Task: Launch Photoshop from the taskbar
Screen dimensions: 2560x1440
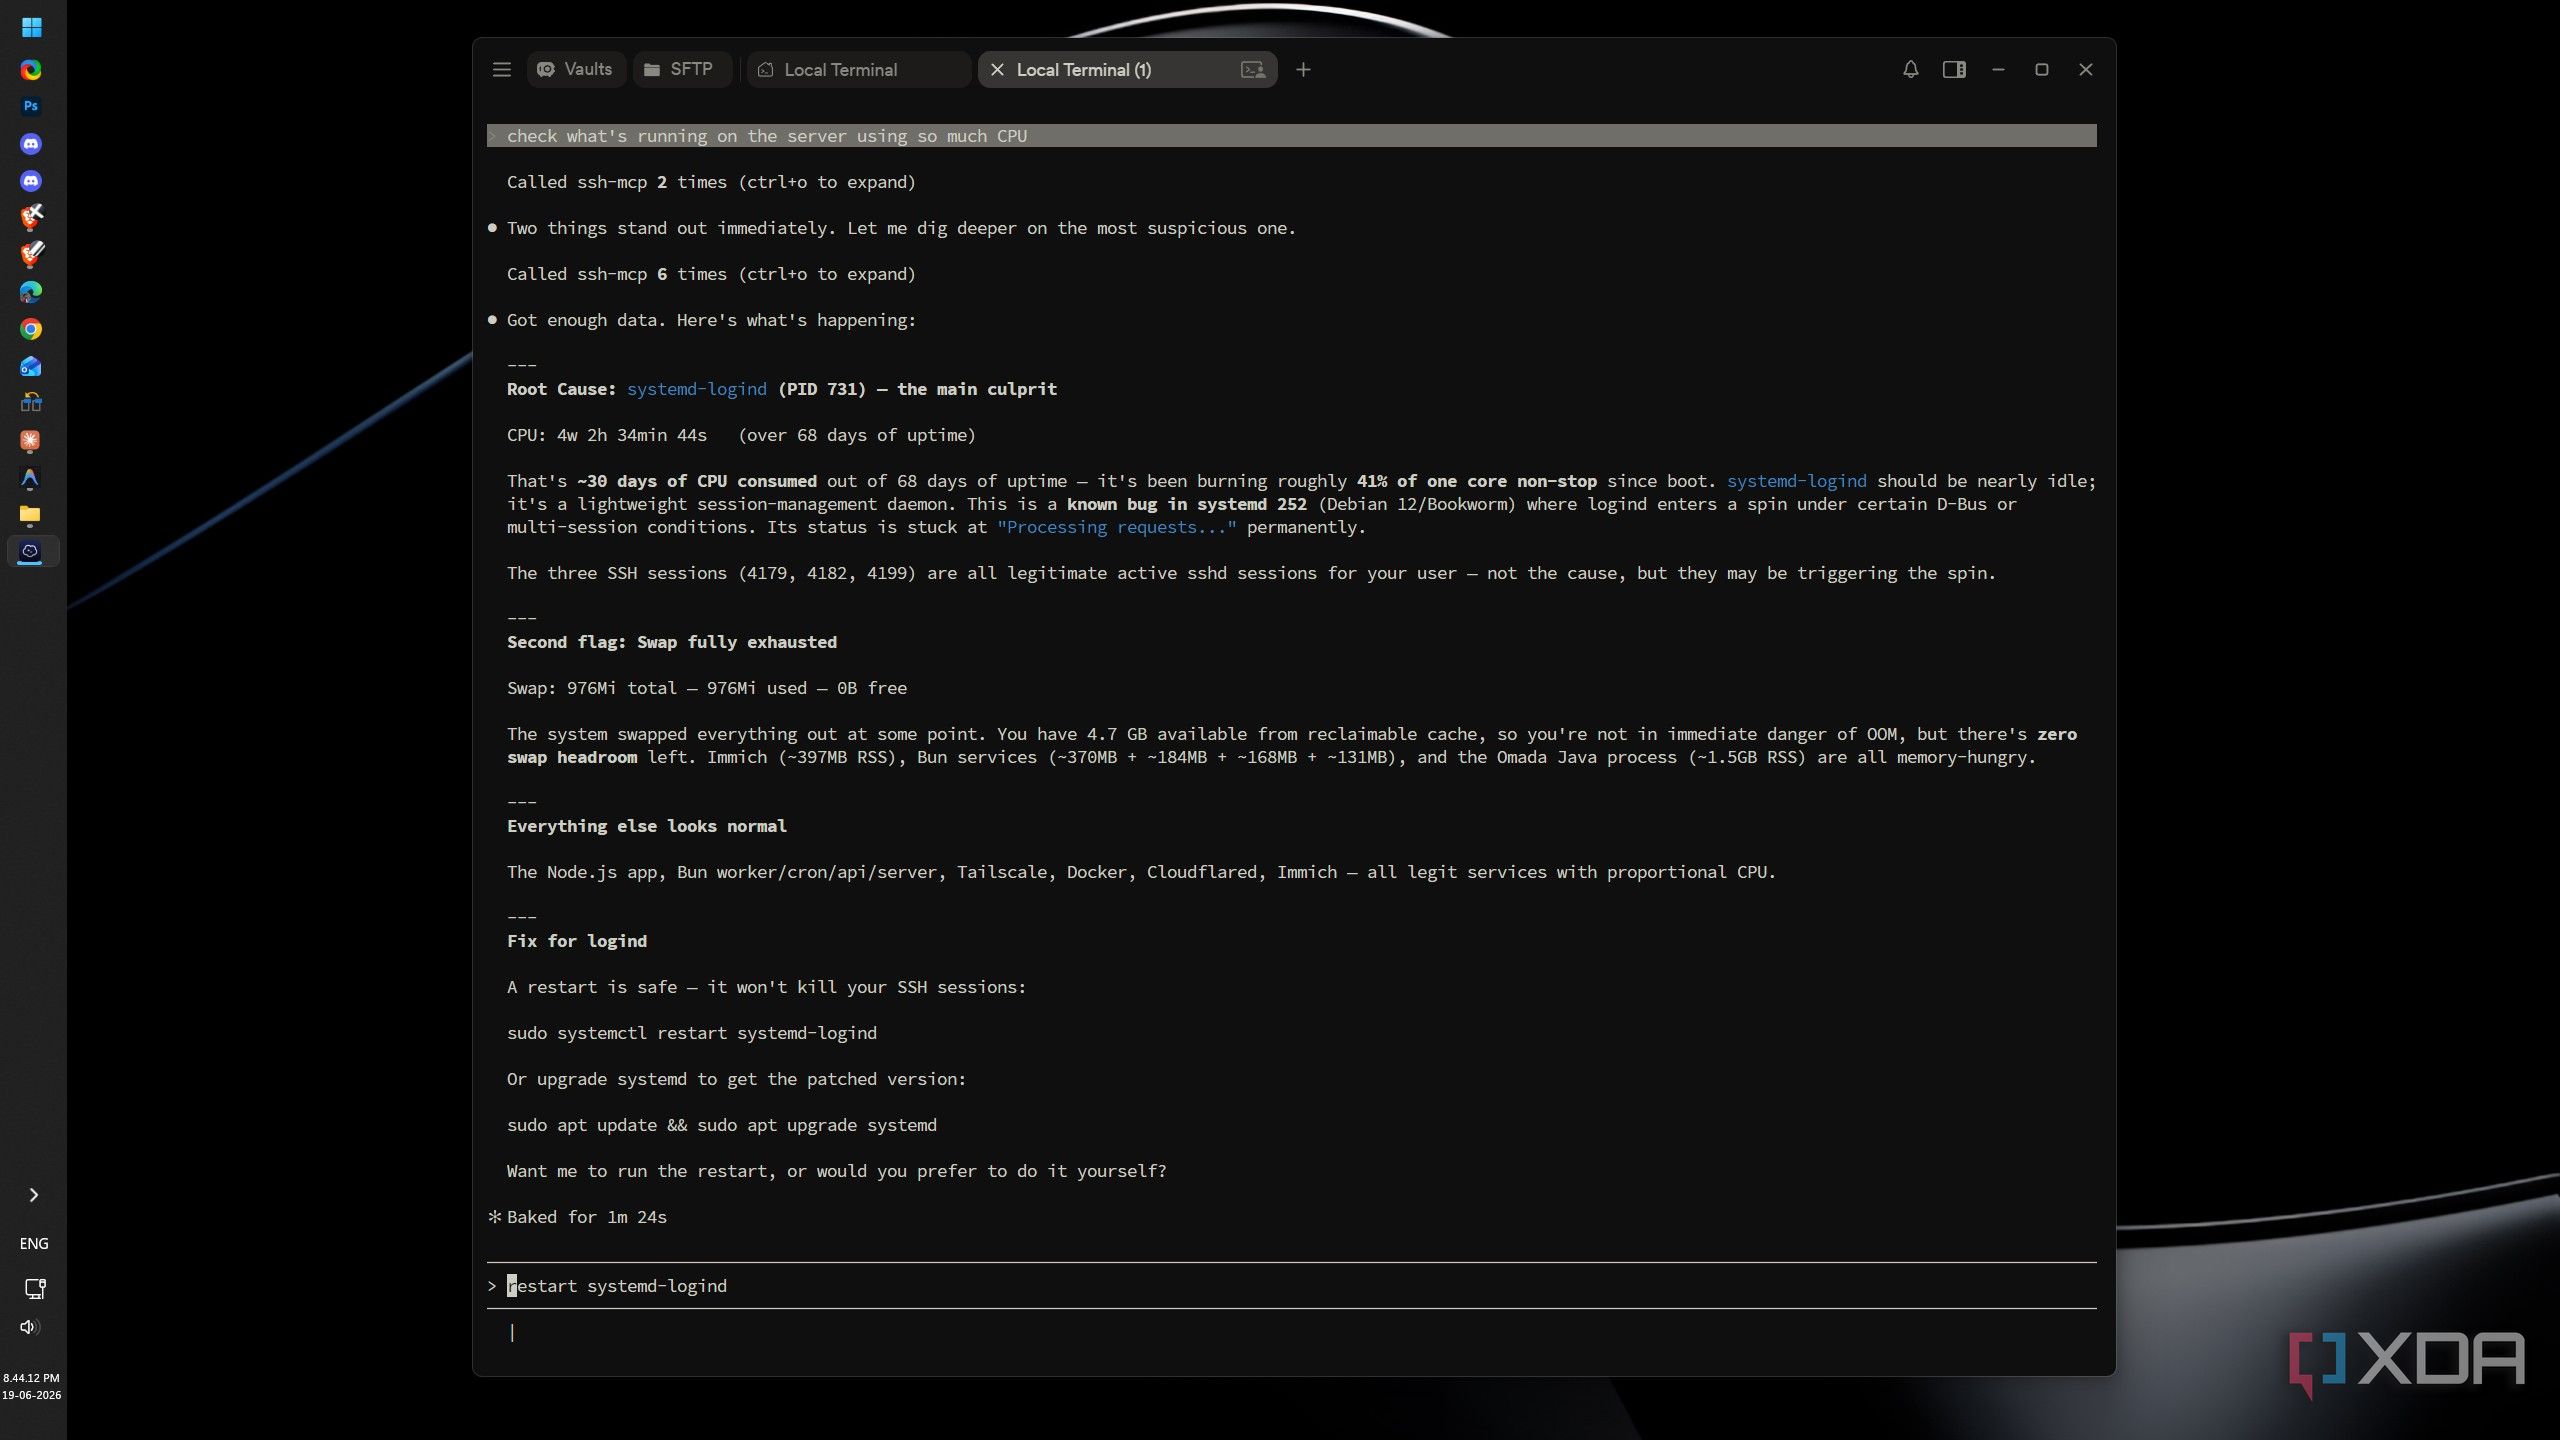Action: pos(31,106)
